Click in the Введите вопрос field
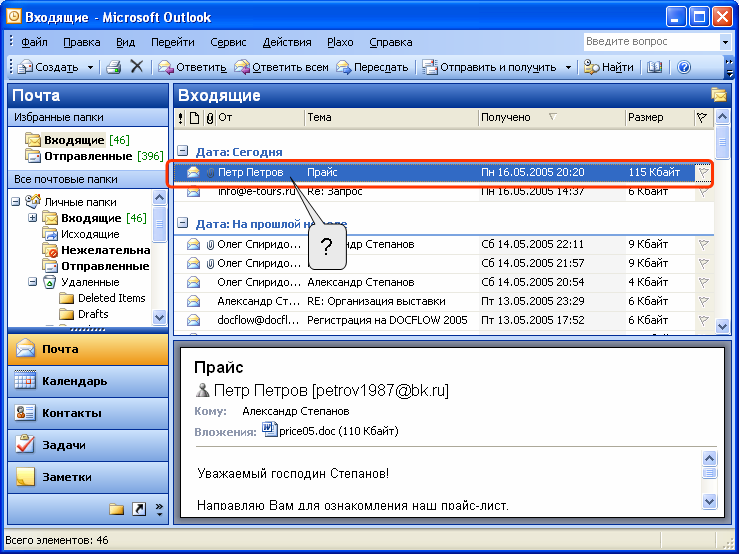739x554 pixels. tap(651, 42)
